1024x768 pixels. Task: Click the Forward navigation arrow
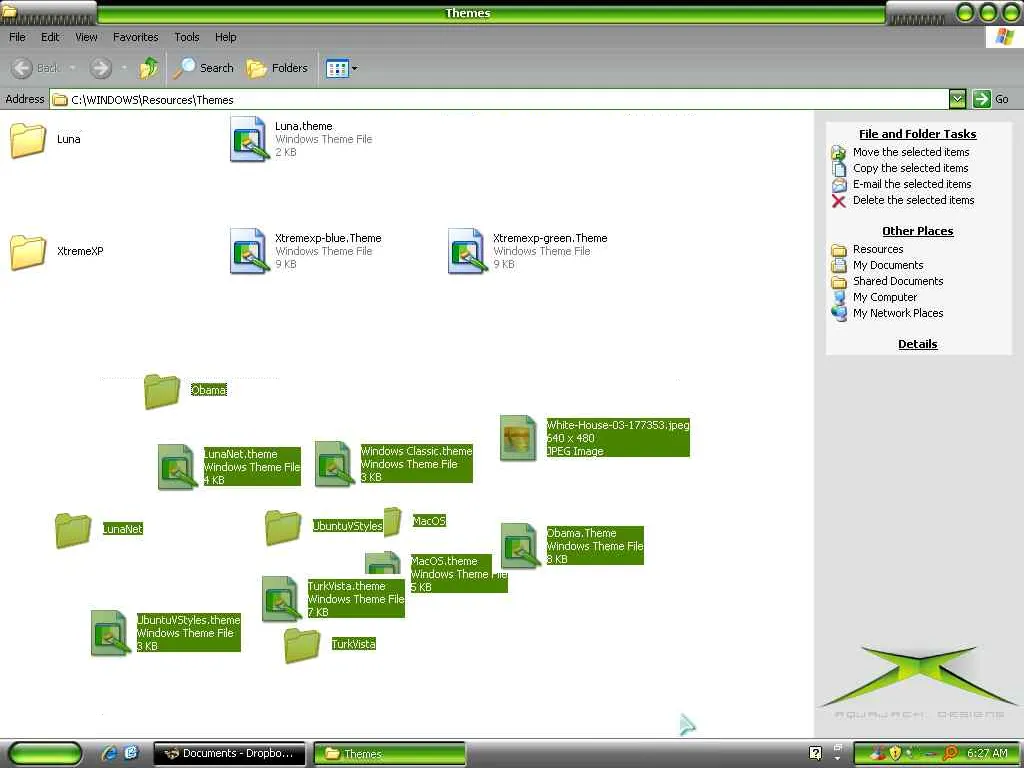click(x=101, y=68)
